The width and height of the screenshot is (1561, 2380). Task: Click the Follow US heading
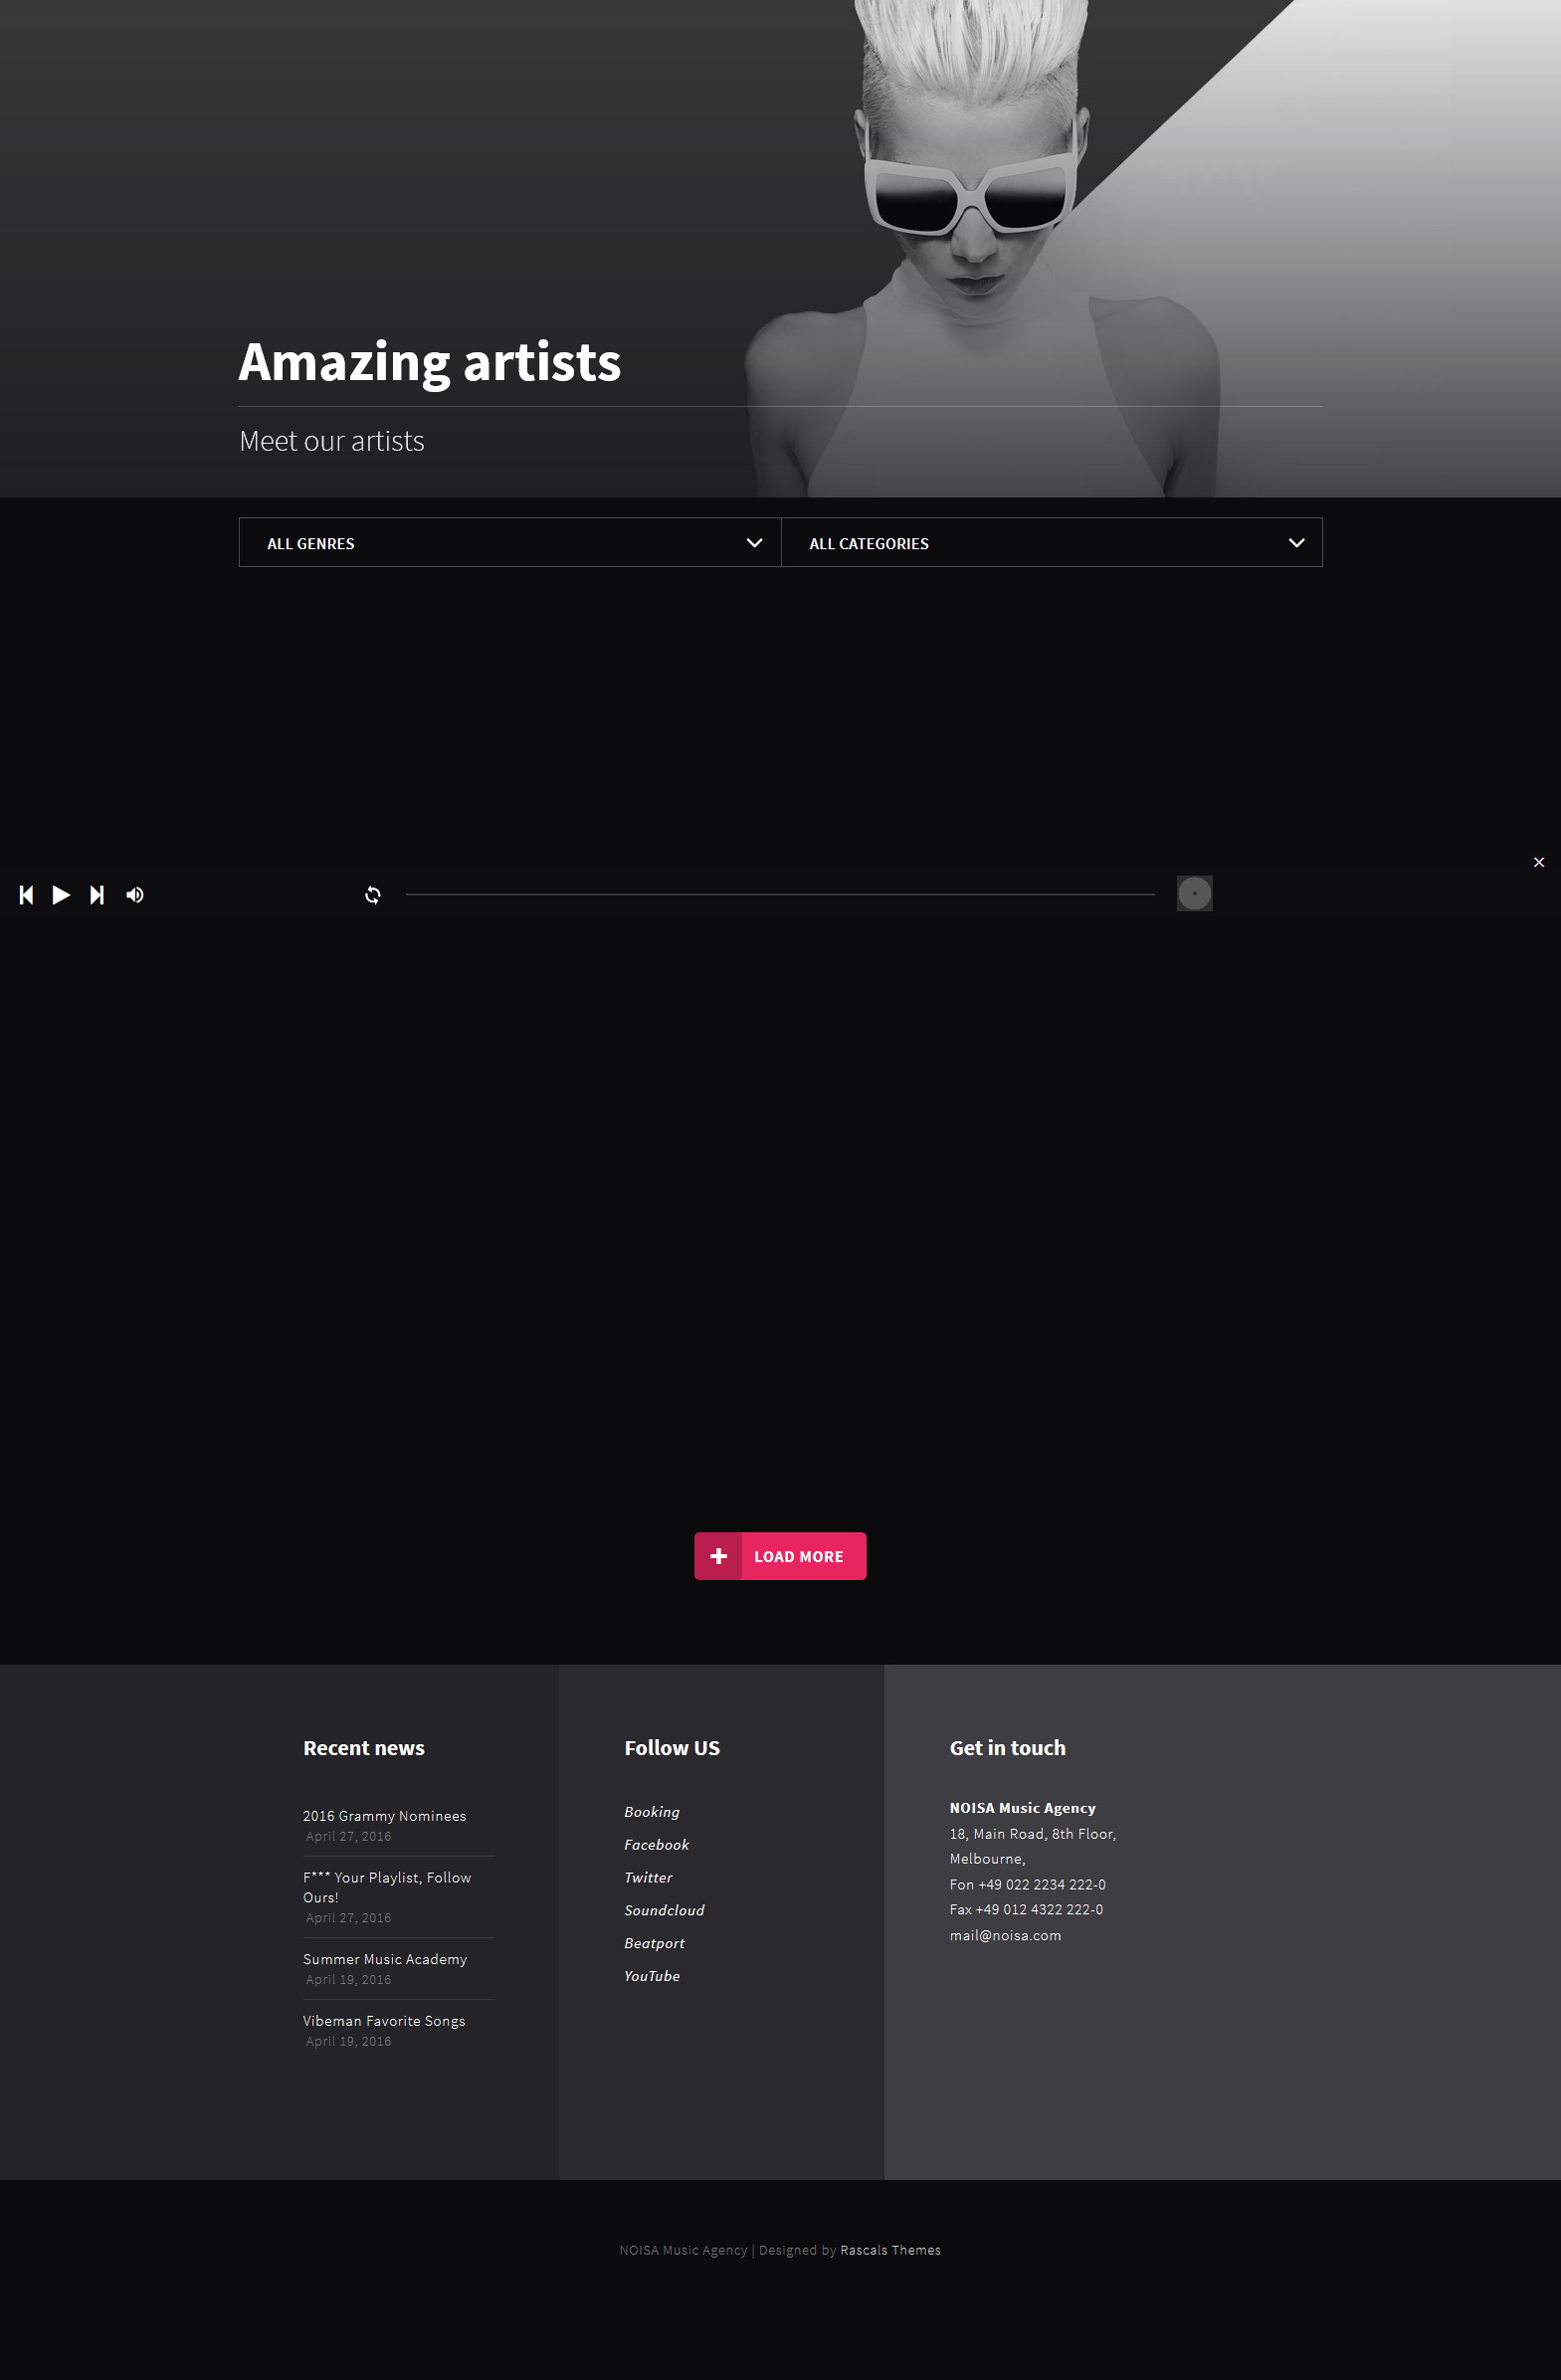(672, 1748)
